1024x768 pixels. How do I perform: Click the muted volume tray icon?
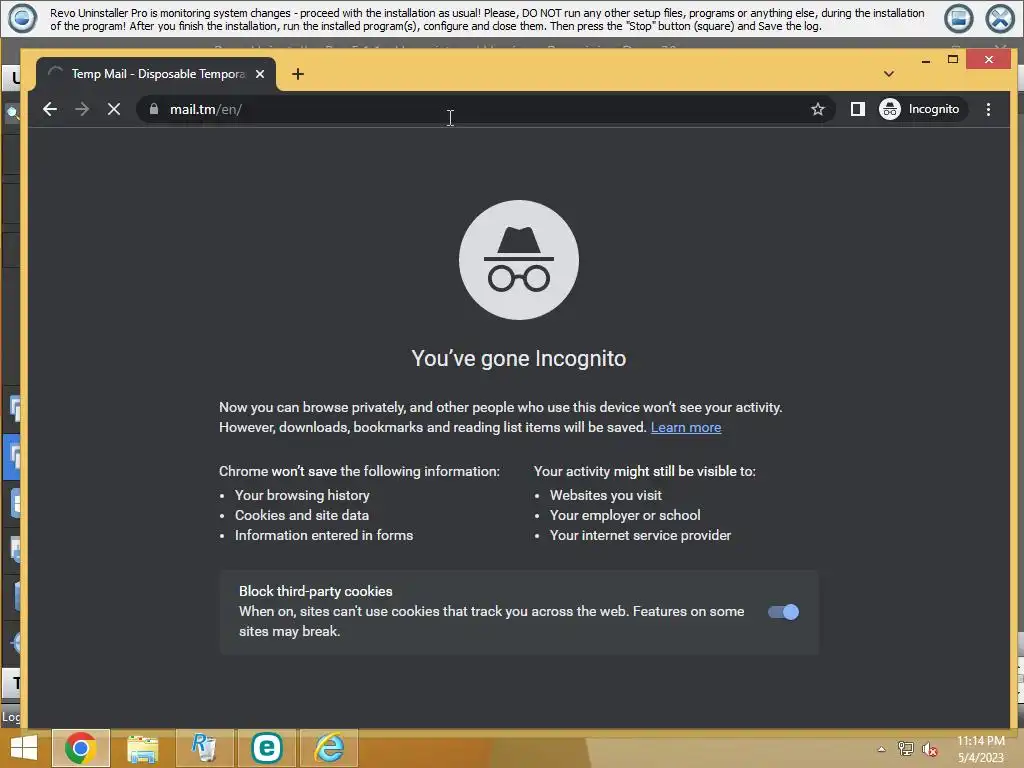[x=929, y=749]
